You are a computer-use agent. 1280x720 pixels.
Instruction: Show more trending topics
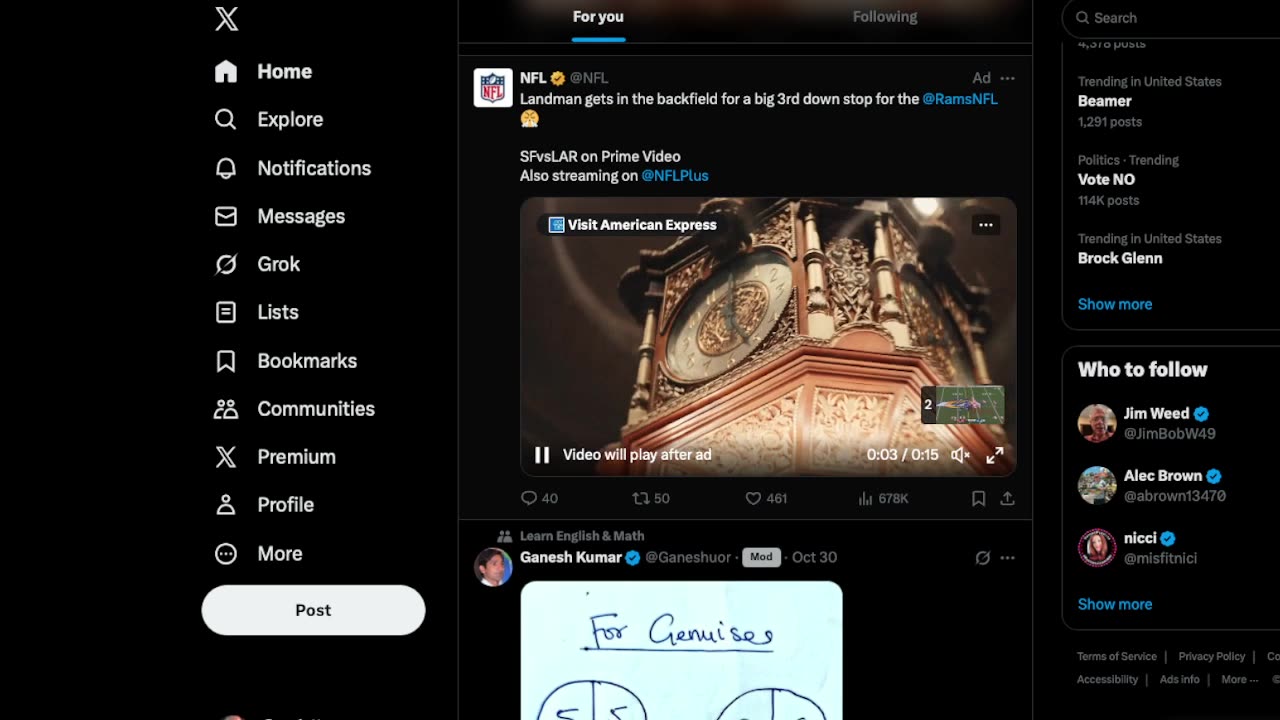click(x=1115, y=304)
